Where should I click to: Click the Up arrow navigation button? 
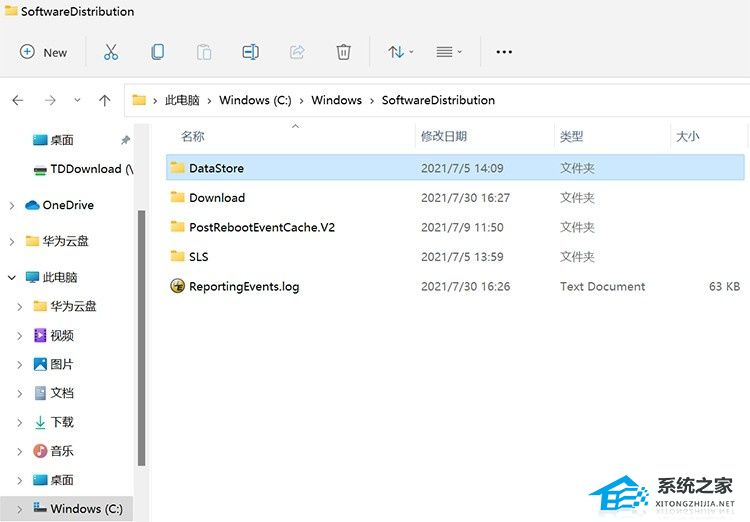pyautogui.click(x=105, y=100)
